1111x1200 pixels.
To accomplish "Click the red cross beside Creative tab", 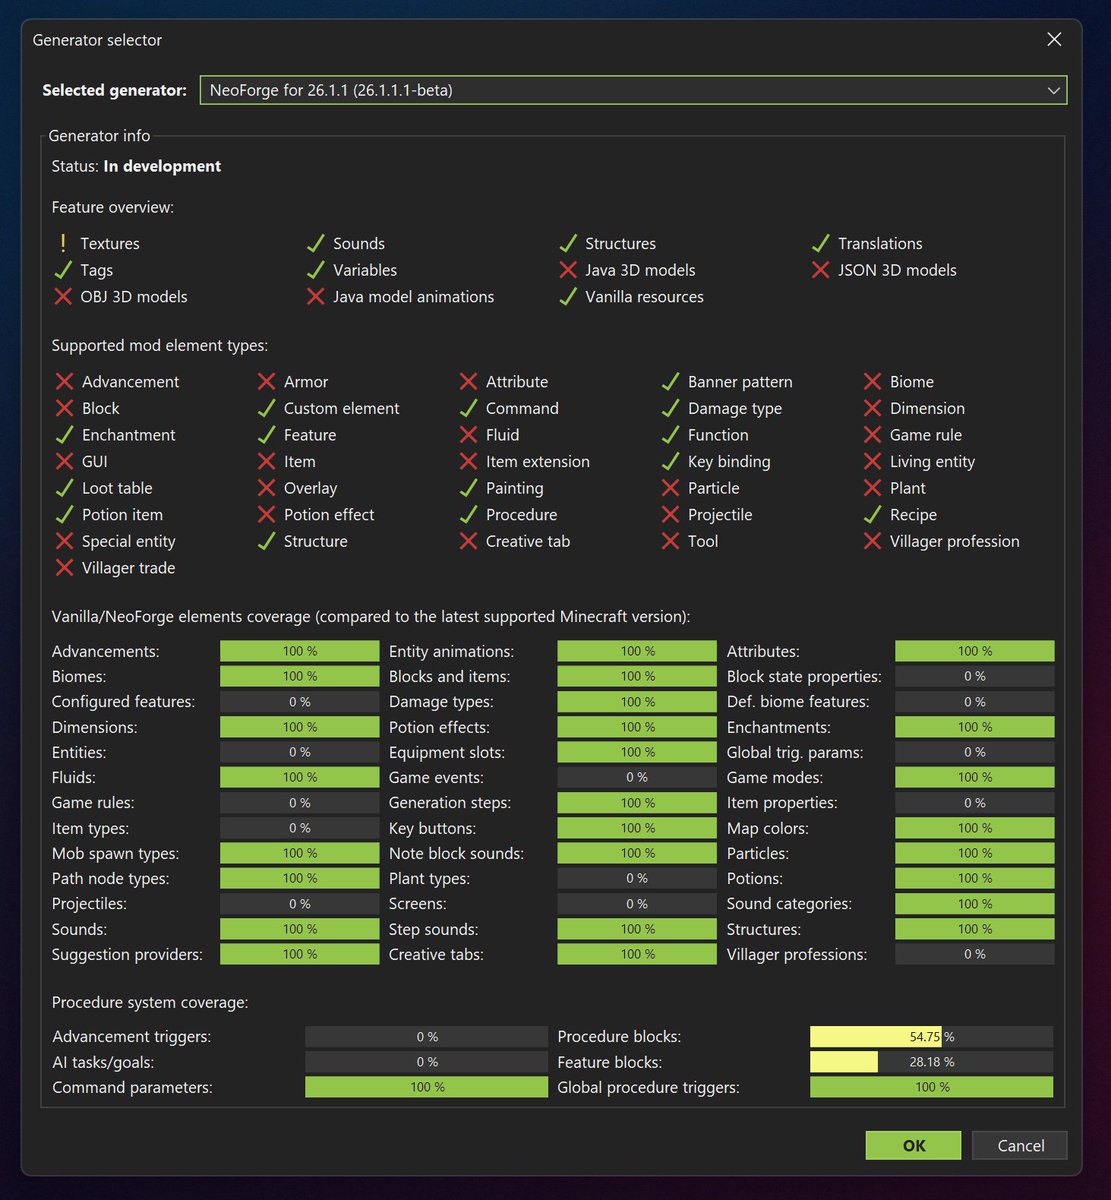I will (468, 541).
